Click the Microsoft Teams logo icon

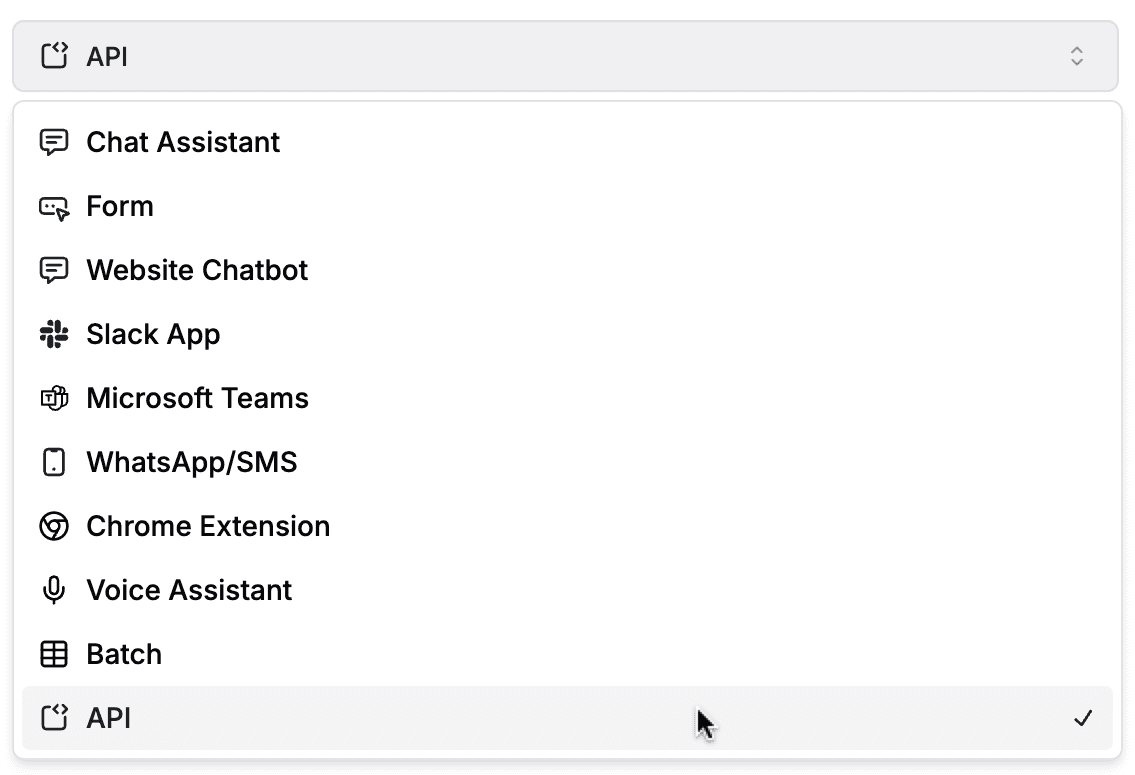click(54, 398)
